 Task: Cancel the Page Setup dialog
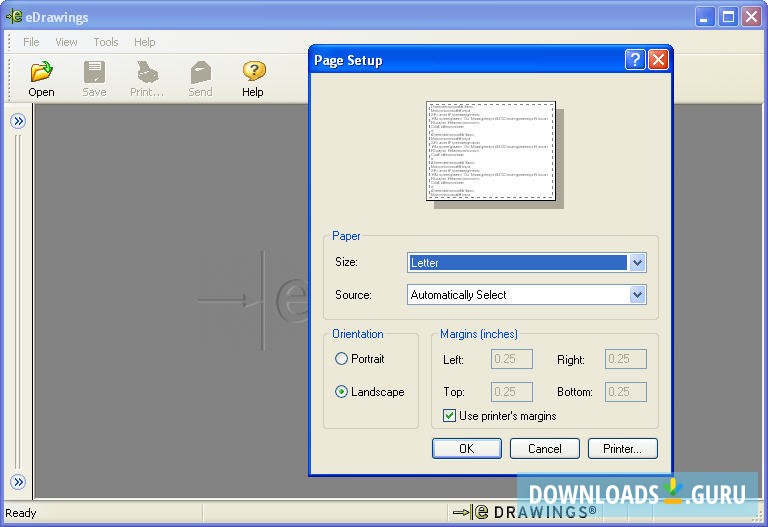point(545,449)
